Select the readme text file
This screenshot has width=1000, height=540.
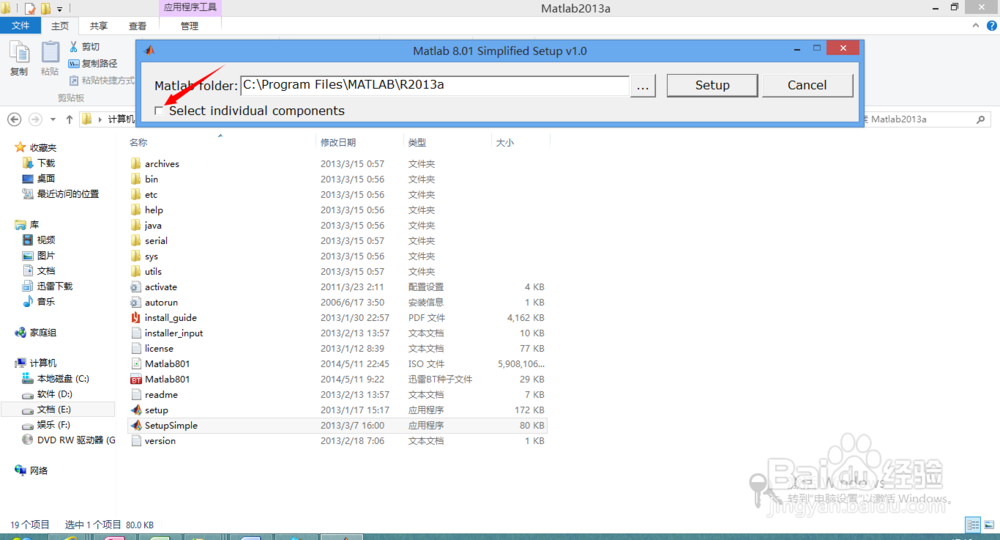pyautogui.click(x=161, y=395)
